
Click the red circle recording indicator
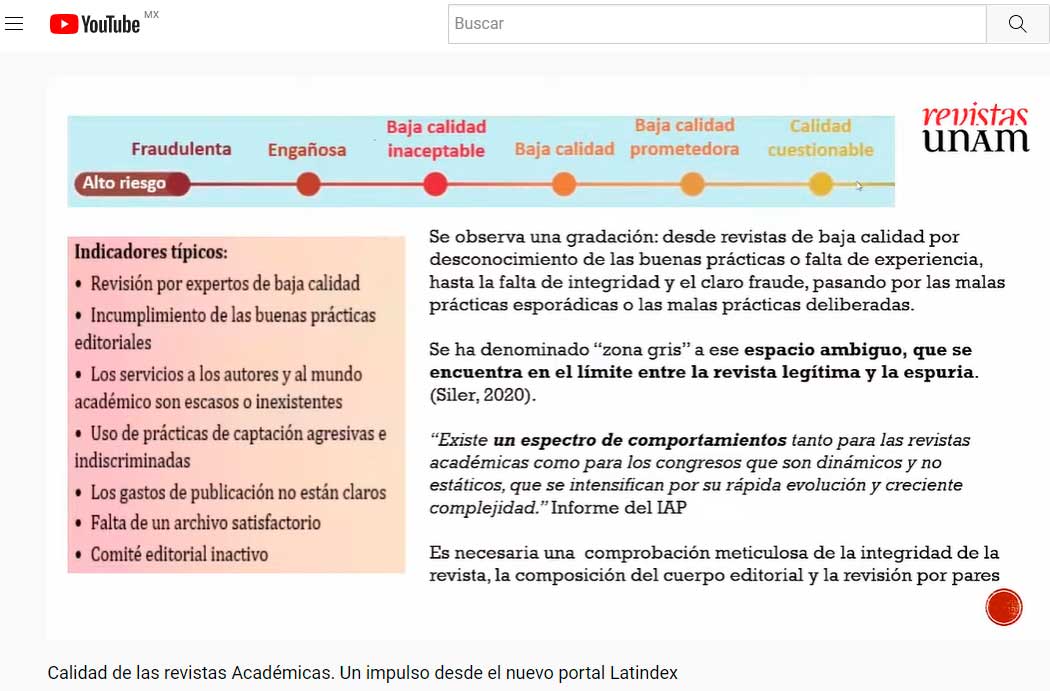1004,607
